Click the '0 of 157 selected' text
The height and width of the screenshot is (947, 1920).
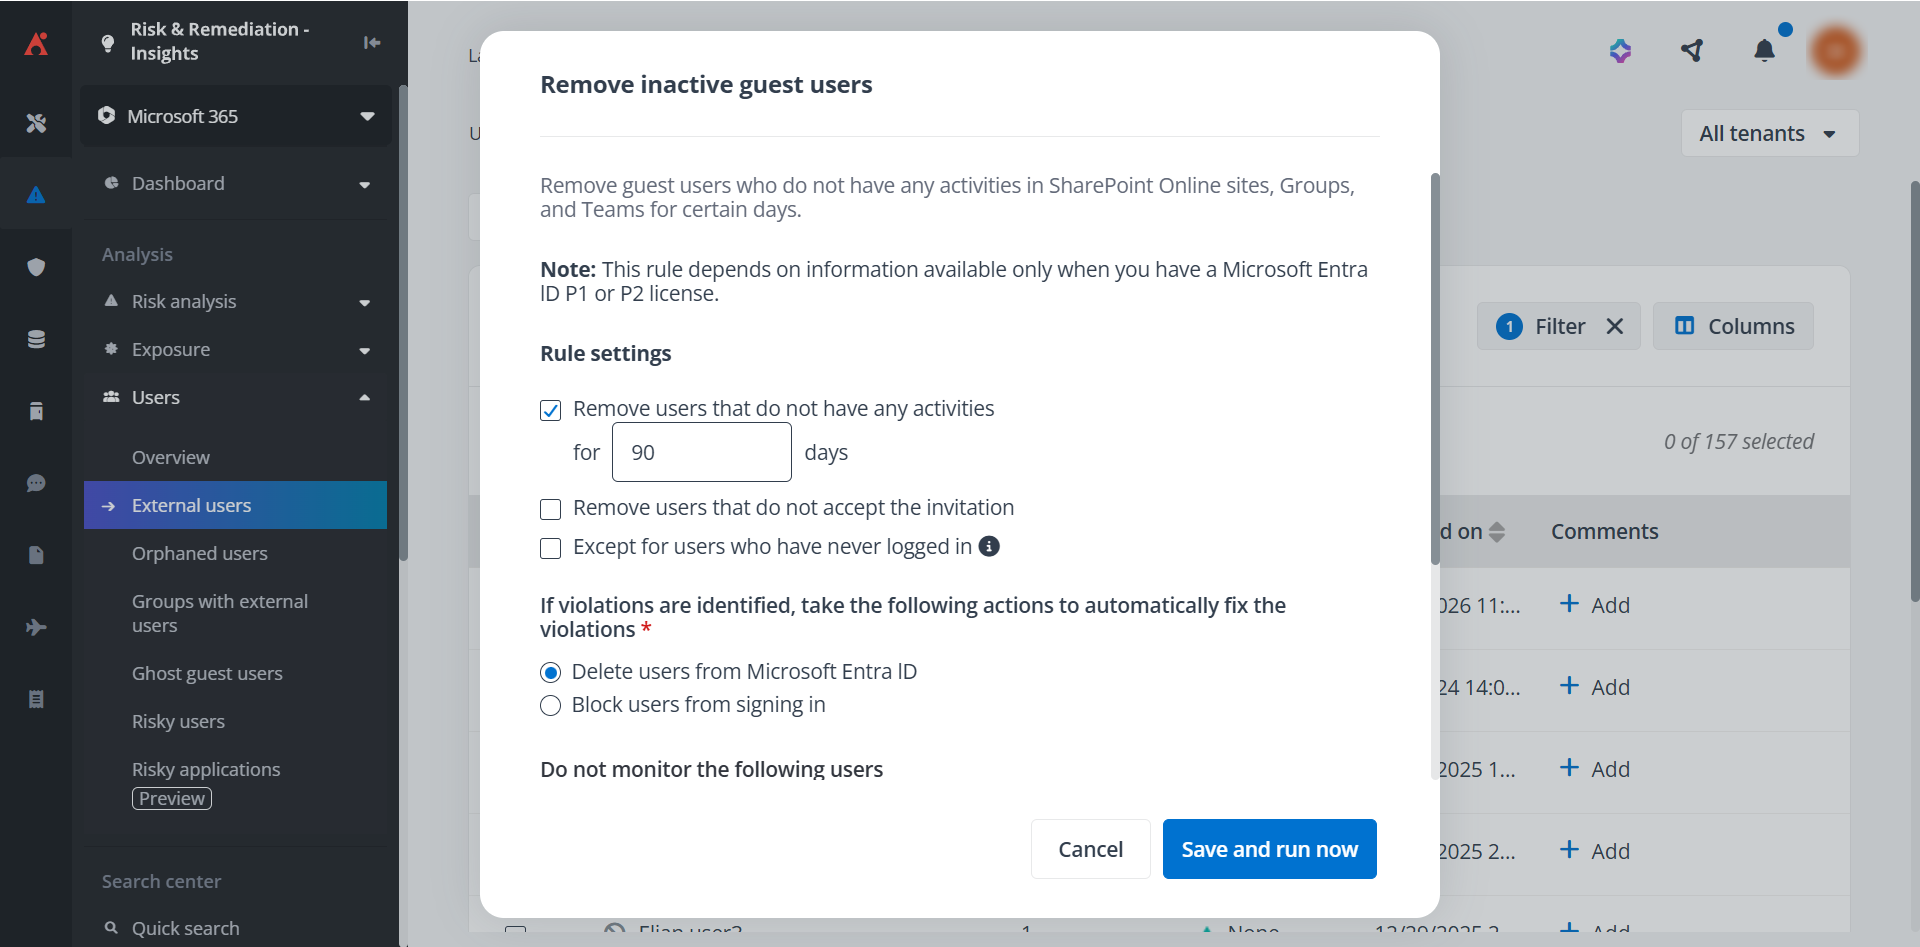1738,441
